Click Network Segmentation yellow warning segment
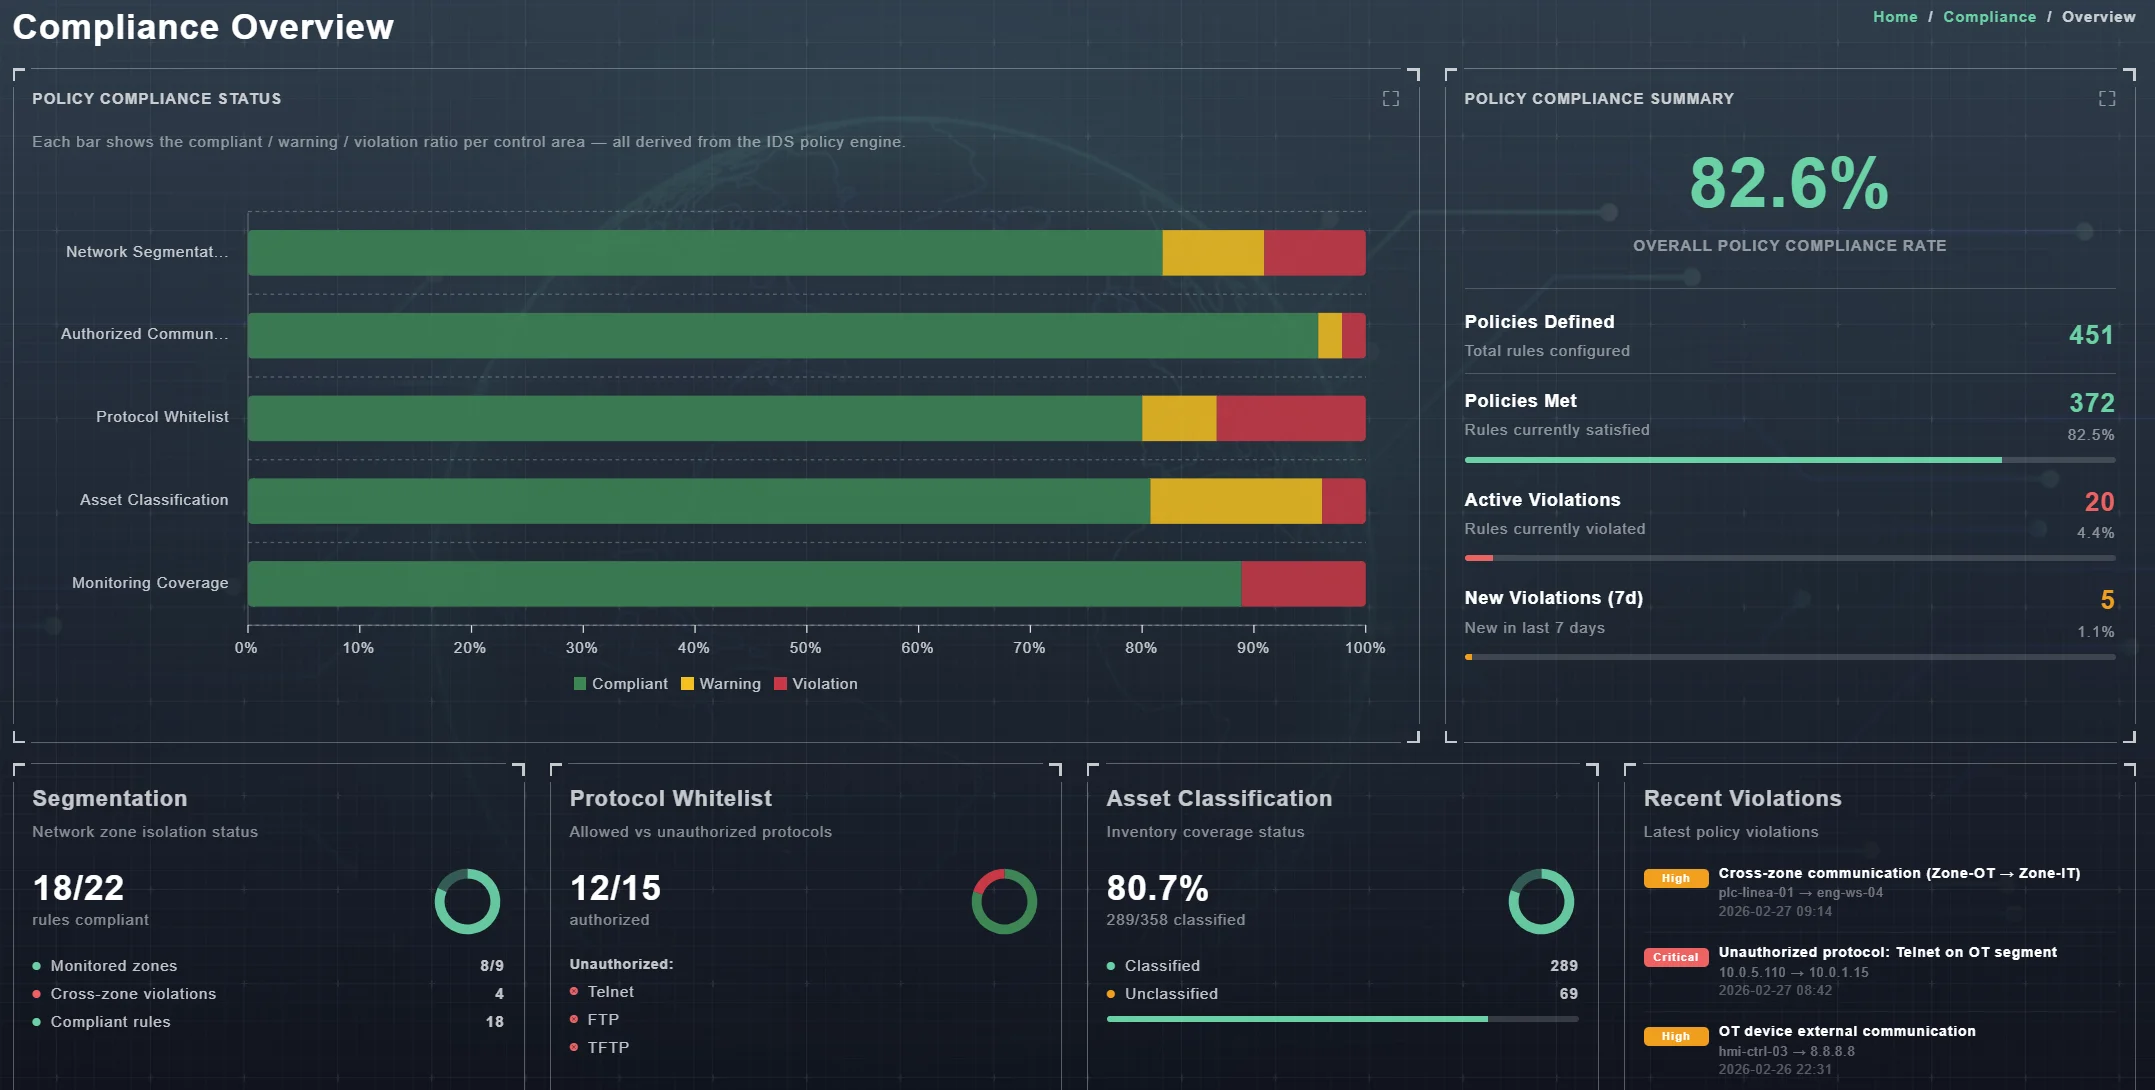Viewport: 2155px width, 1090px height. 1213,253
